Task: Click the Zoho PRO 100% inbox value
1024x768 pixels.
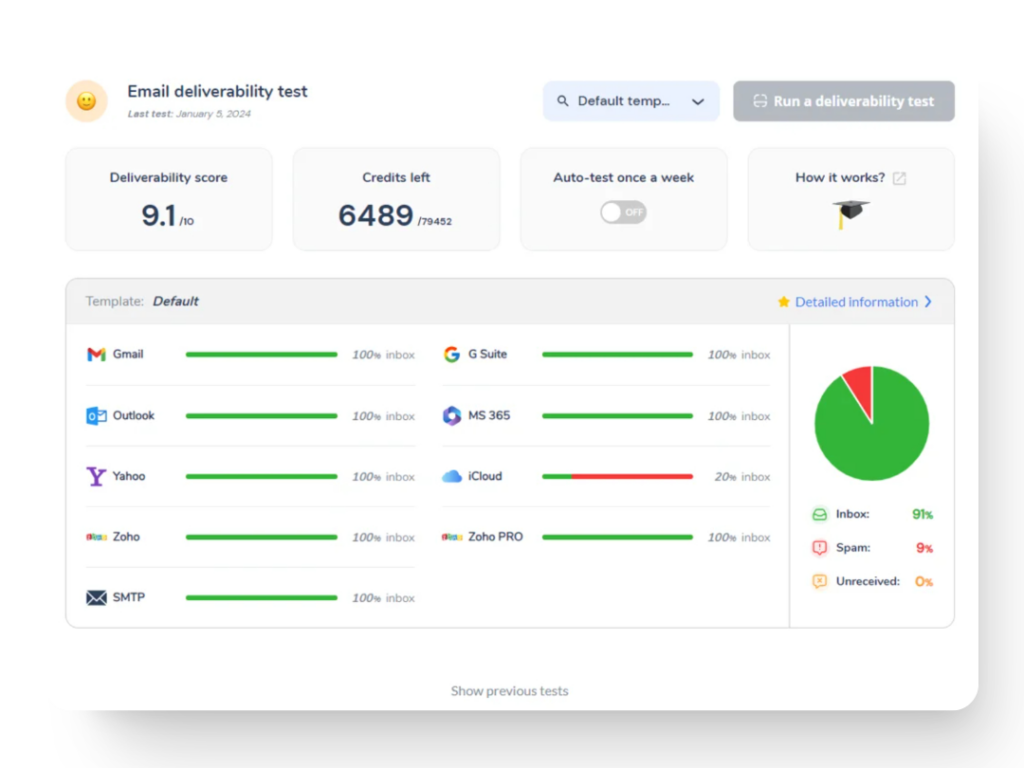Action: click(739, 537)
